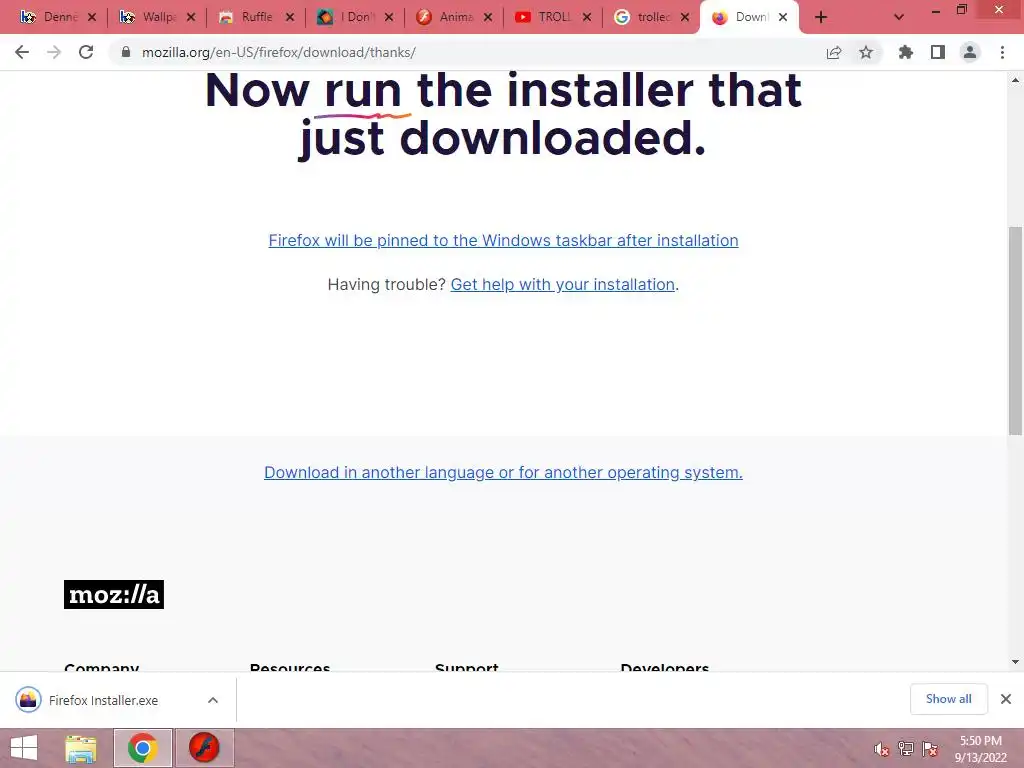Image resolution: width=1024 pixels, height=768 pixels.
Task: Close the Downl Firefox tab
Action: click(783, 18)
